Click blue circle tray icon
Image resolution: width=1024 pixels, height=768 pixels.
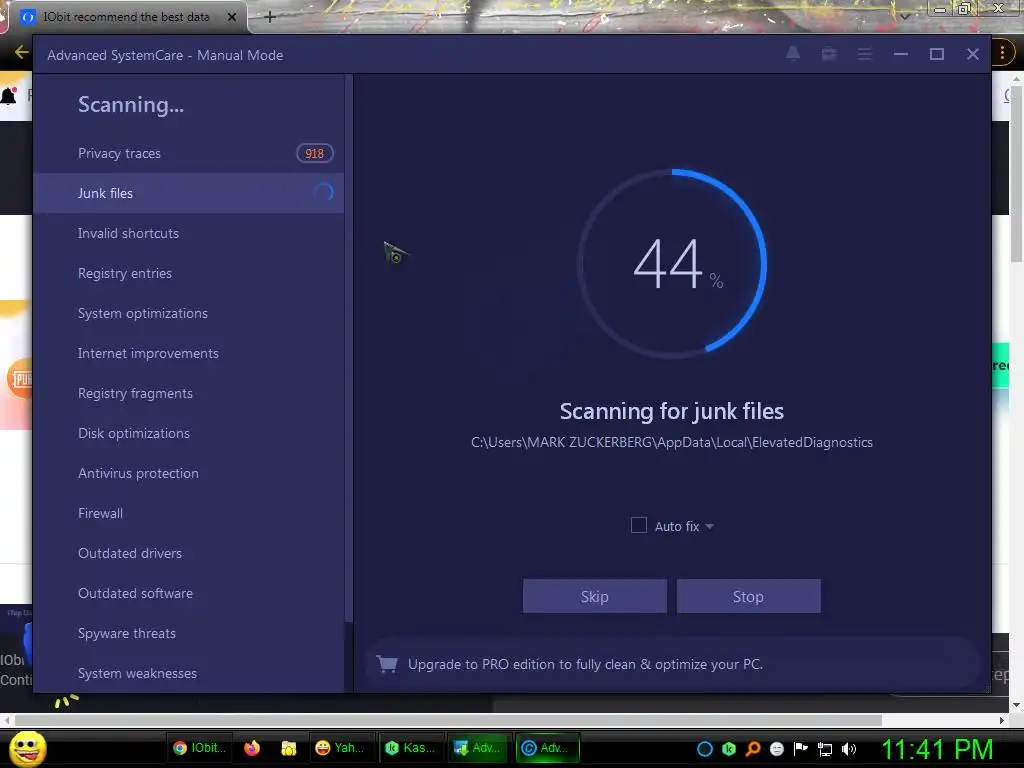point(705,749)
